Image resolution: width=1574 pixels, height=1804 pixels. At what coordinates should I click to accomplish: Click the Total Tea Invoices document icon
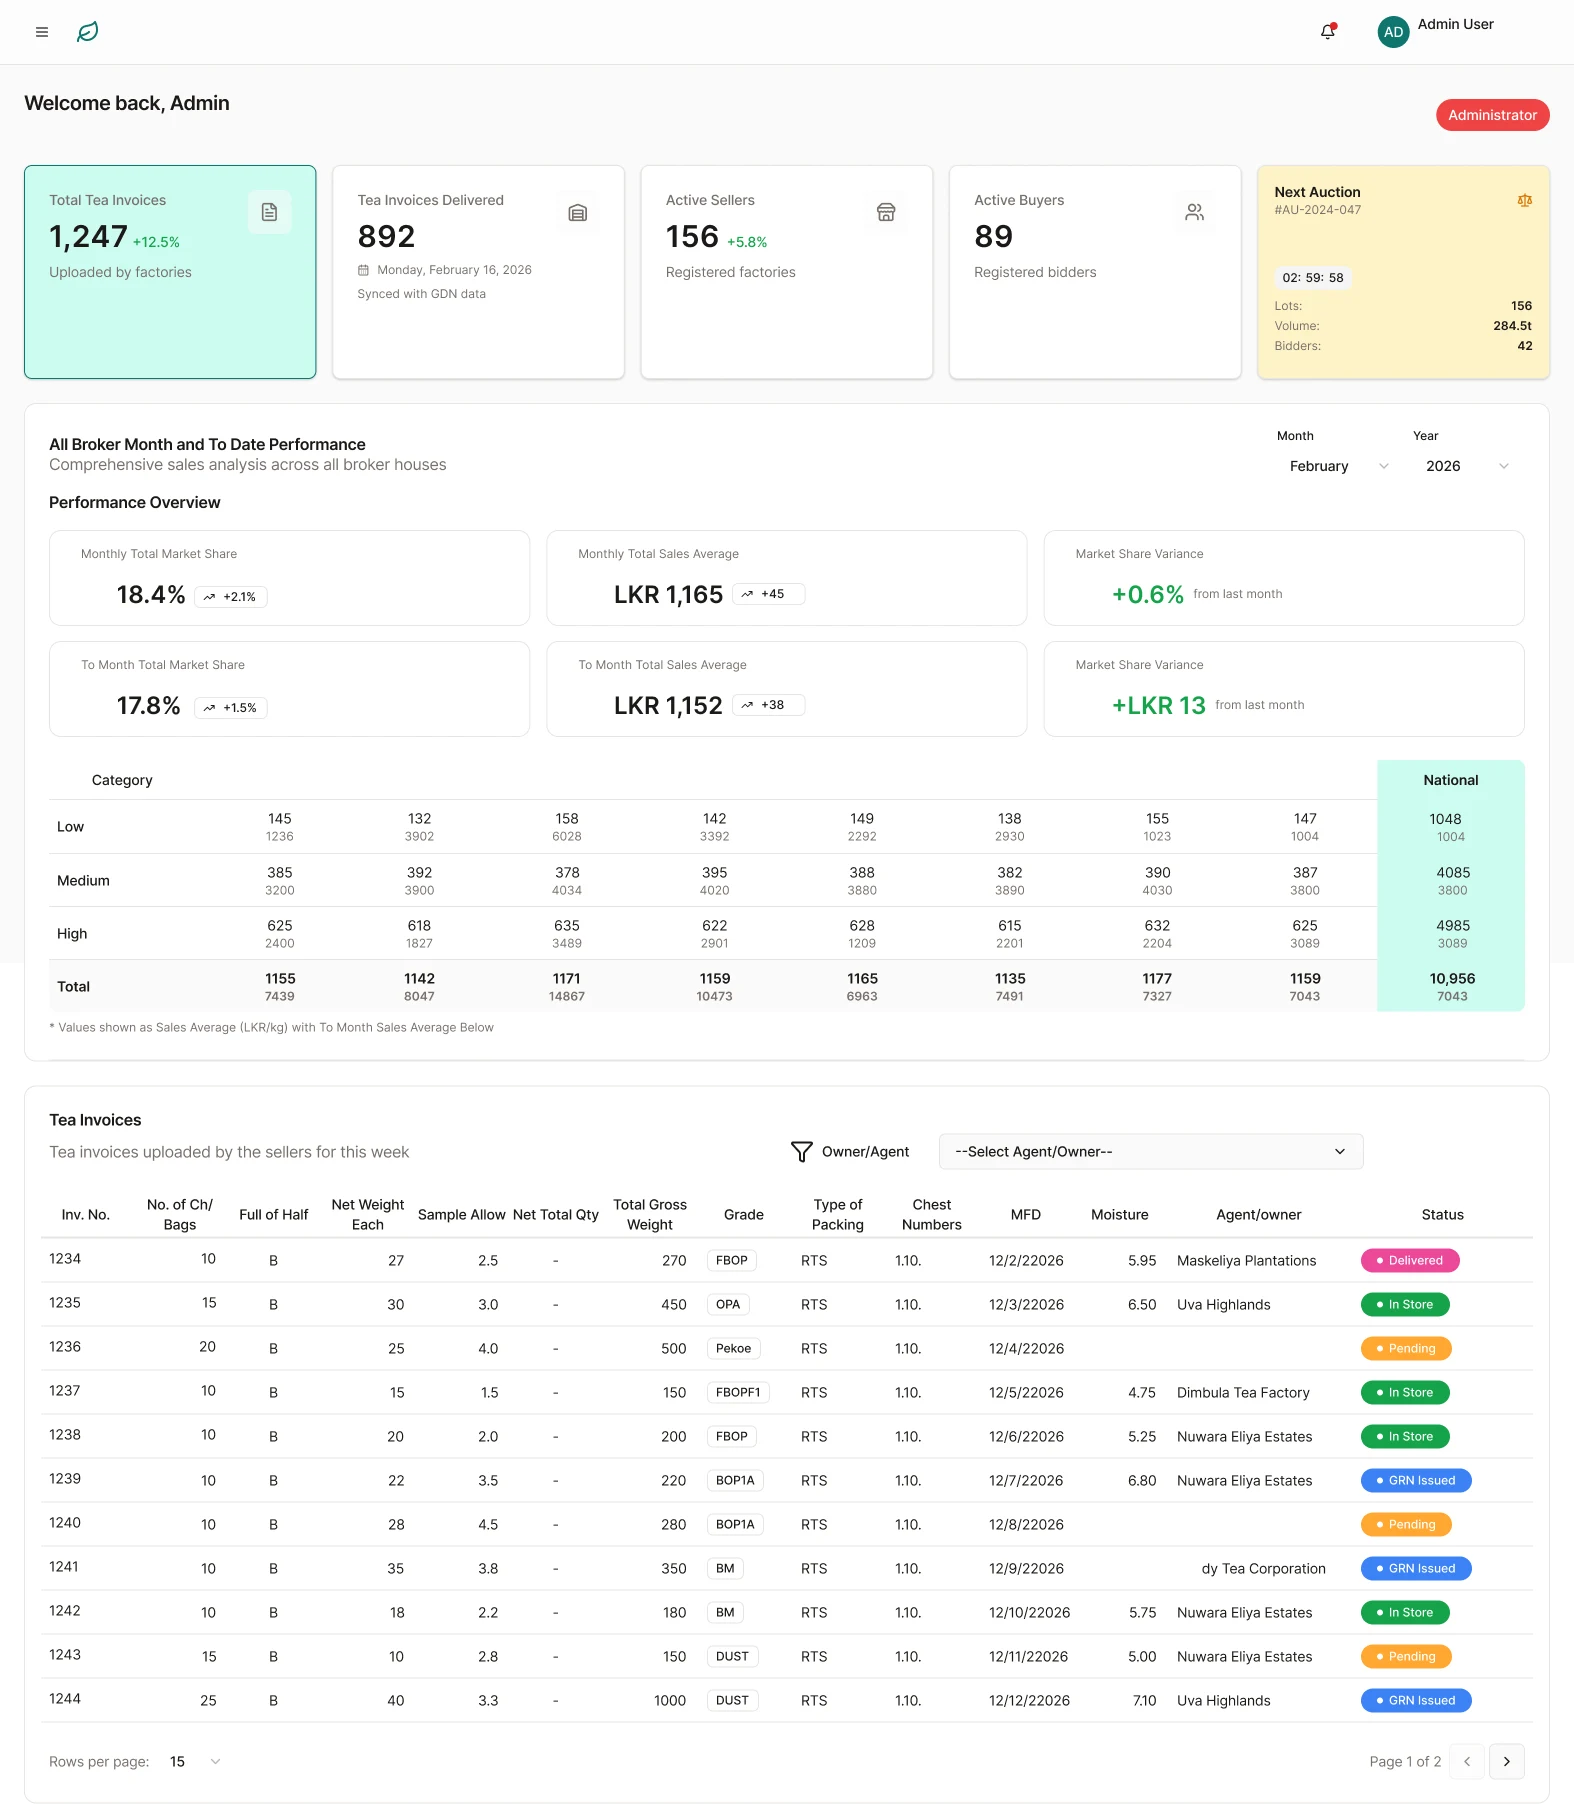269,212
